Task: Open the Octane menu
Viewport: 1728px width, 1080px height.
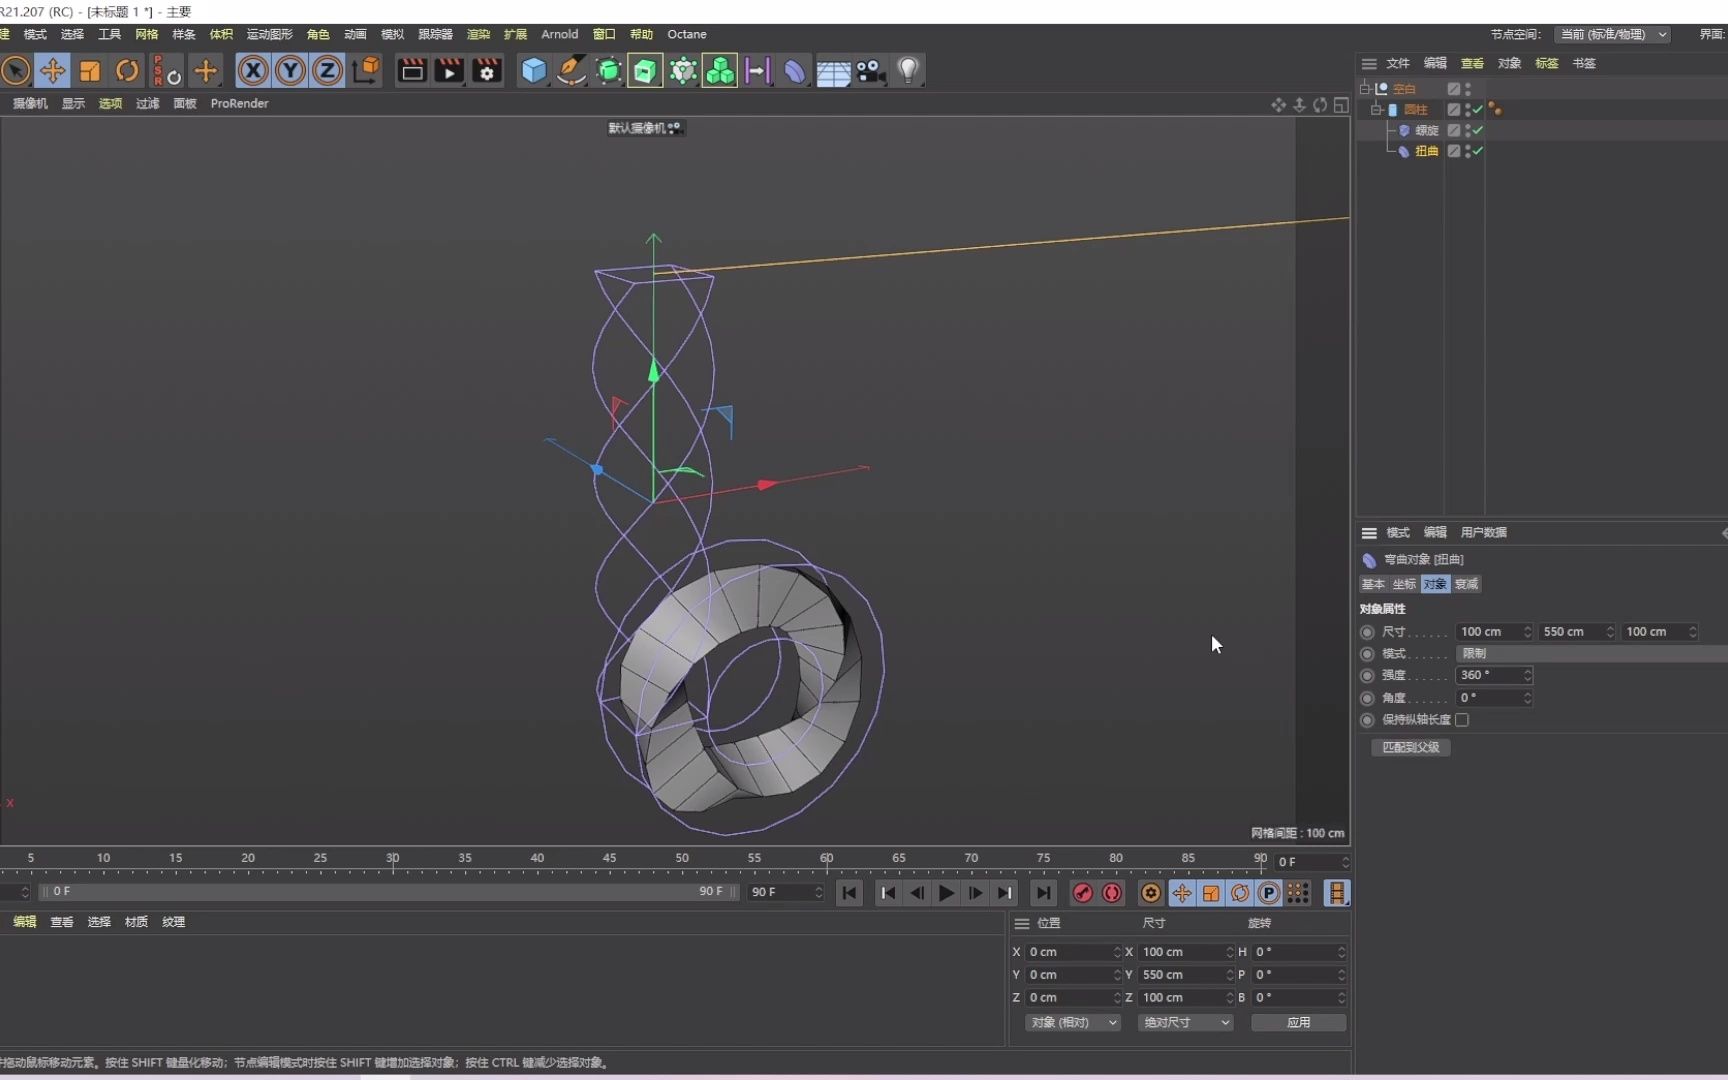Action: [686, 33]
